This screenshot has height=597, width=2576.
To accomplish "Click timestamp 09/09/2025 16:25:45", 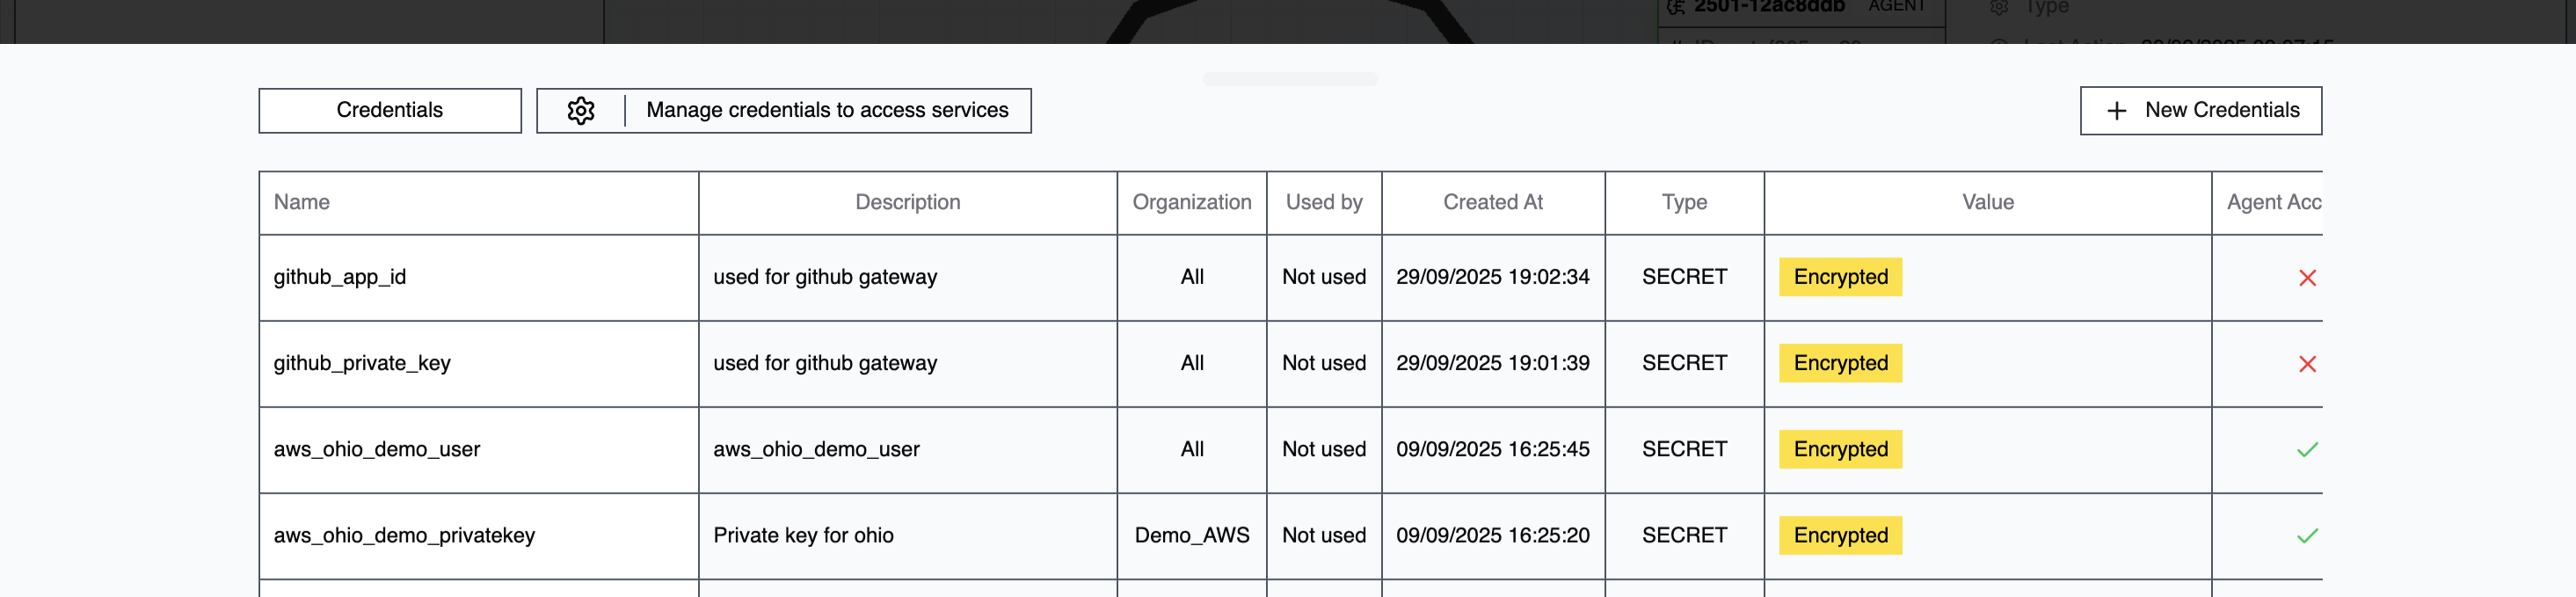I will (1493, 449).
